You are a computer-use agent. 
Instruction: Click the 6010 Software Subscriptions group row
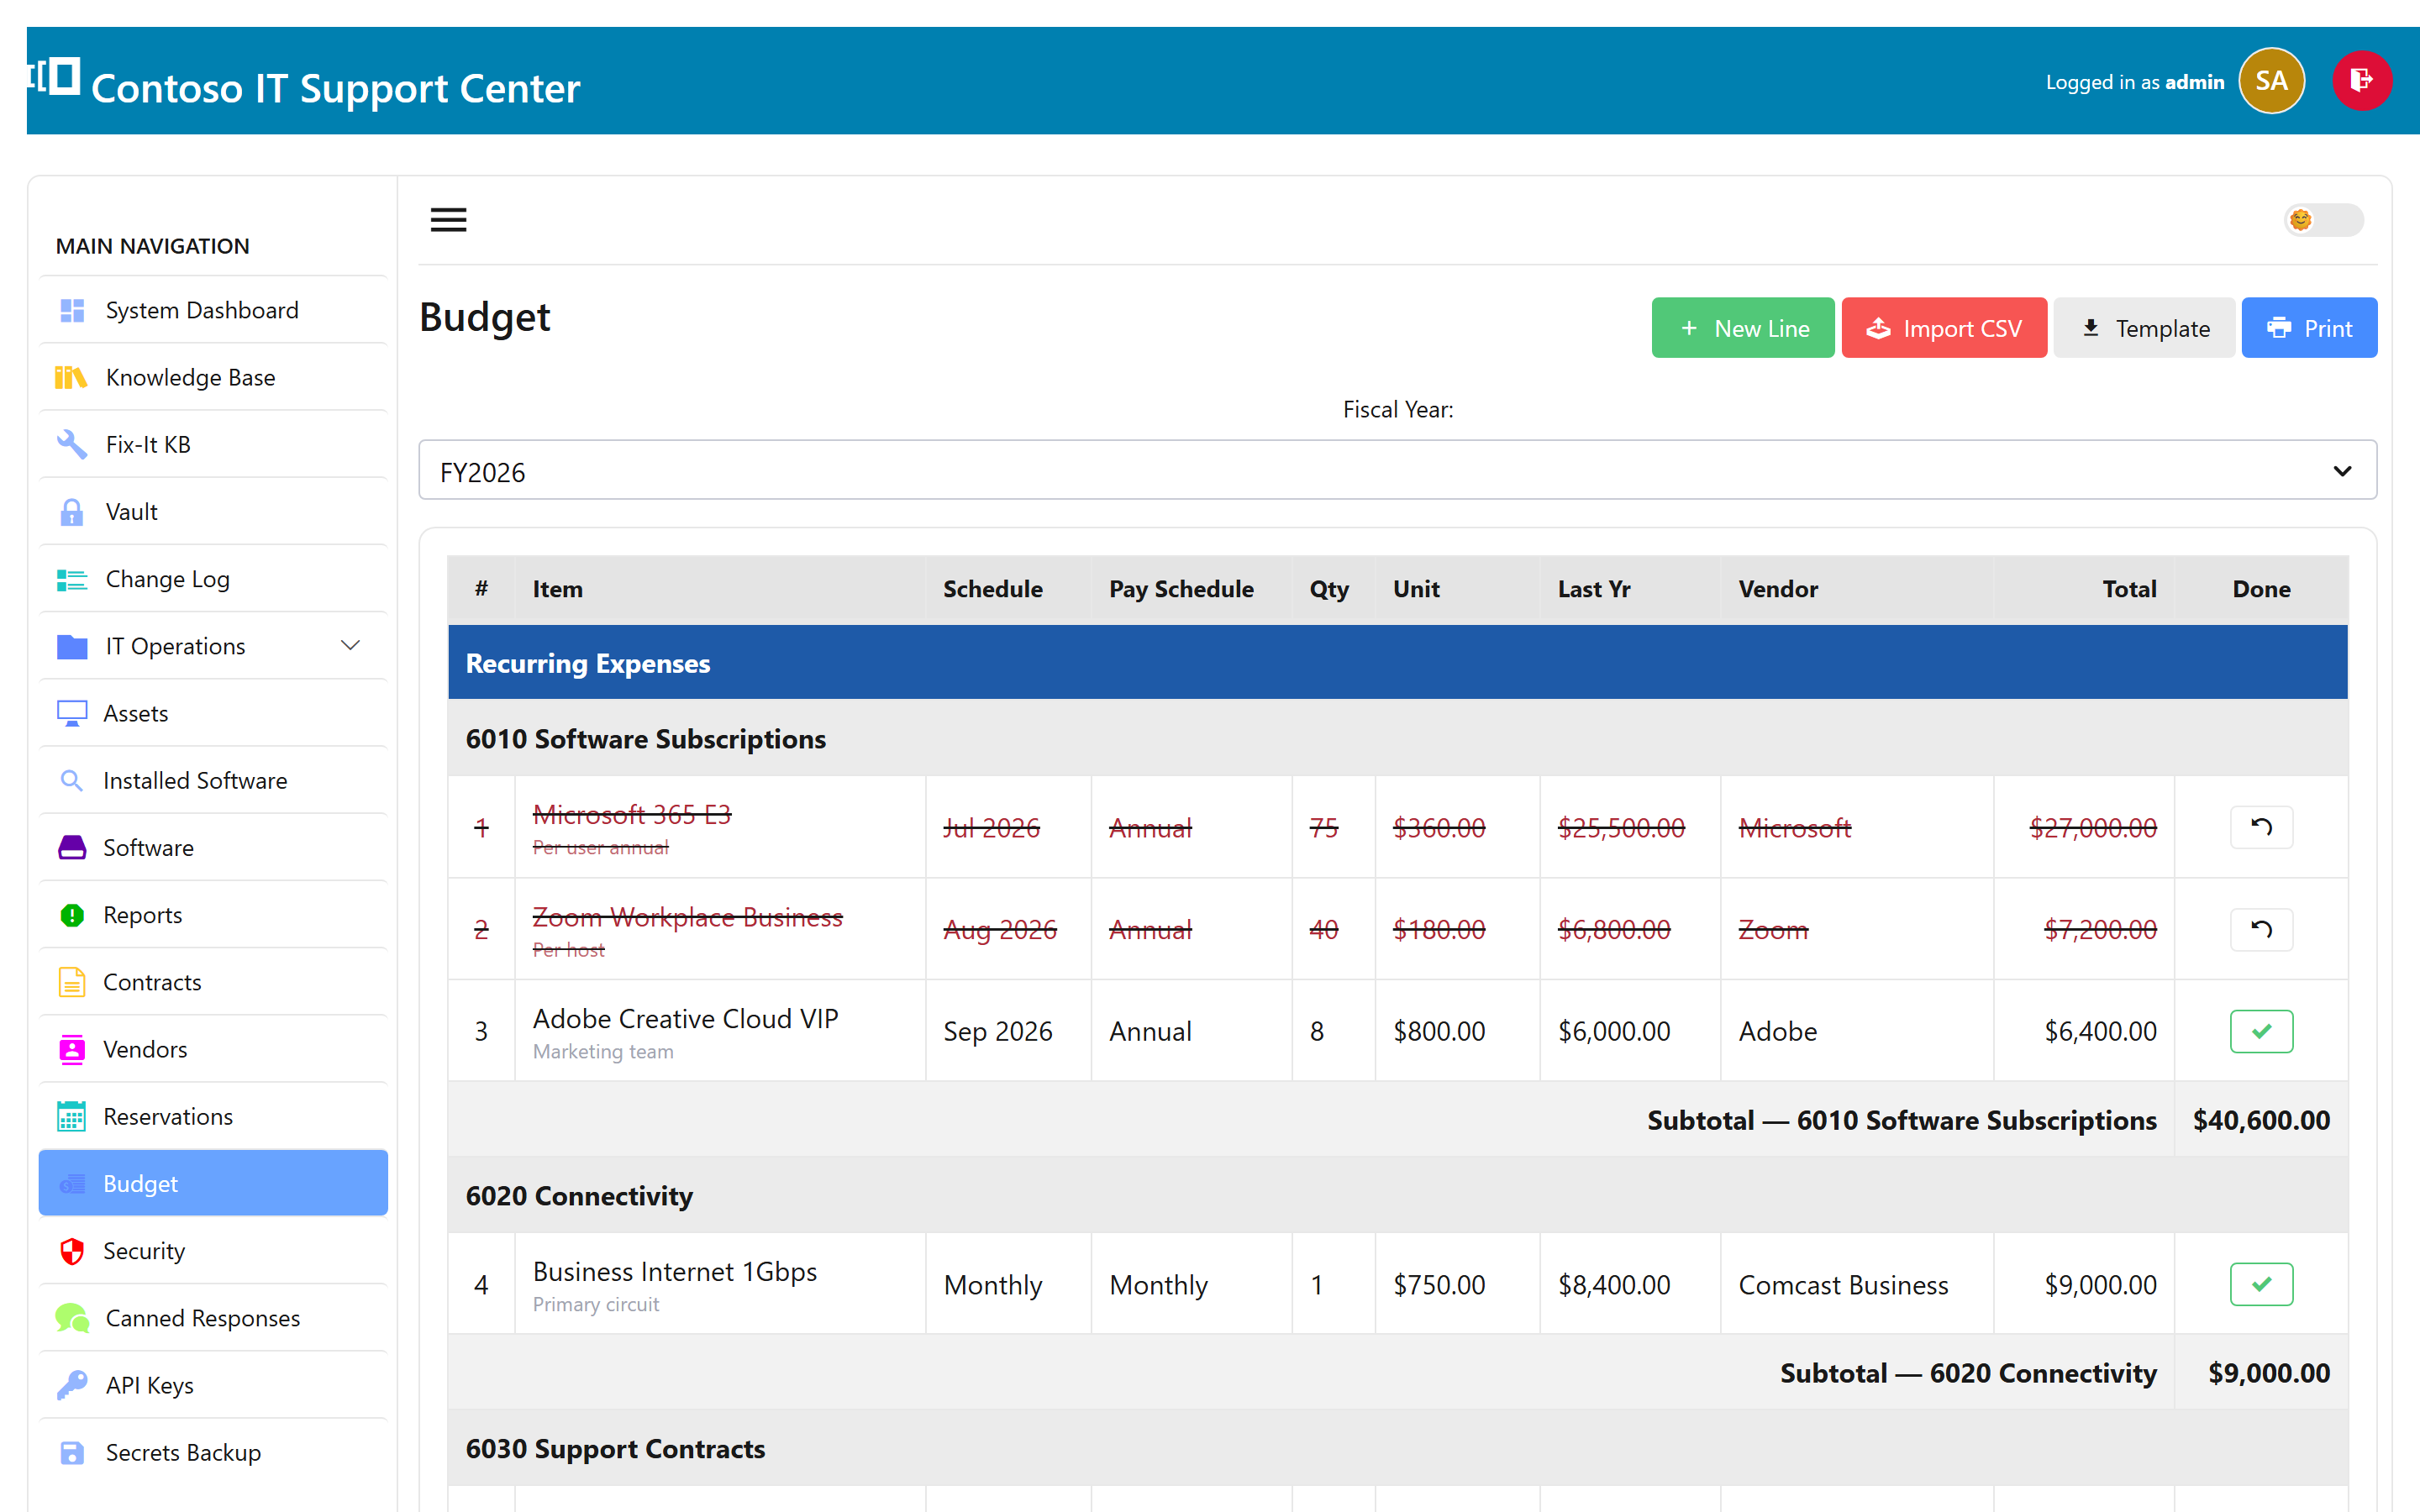coord(1397,739)
